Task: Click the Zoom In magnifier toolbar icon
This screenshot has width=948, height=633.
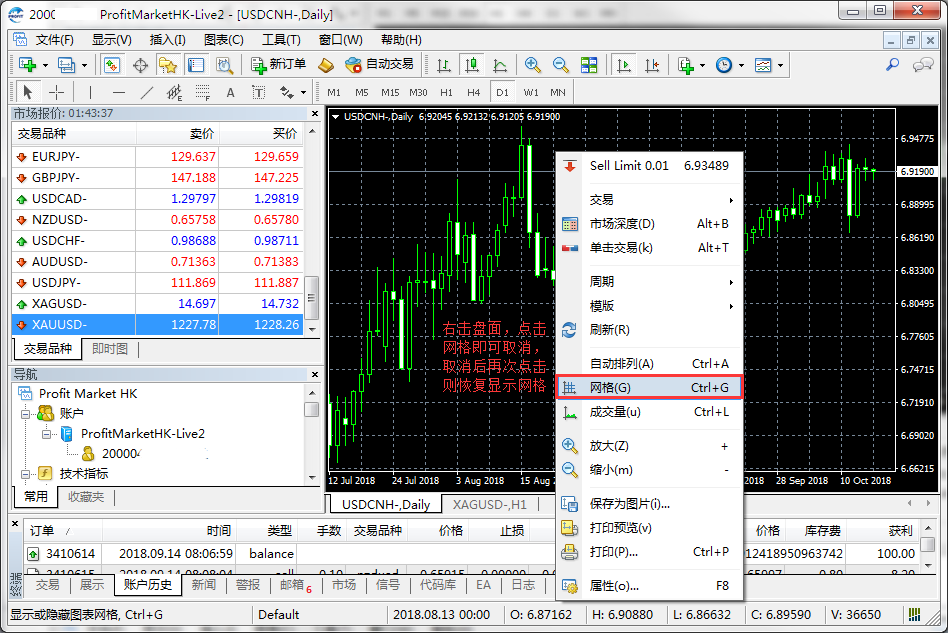Action: 533,65
